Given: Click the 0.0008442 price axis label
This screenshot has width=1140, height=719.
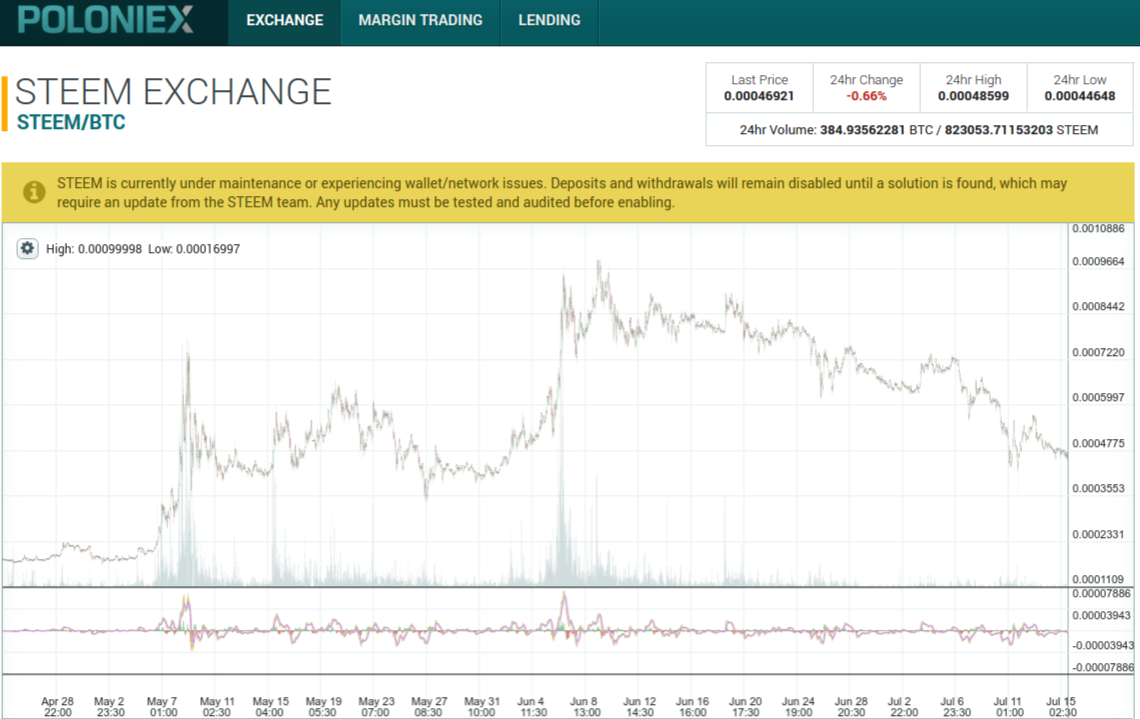Looking at the screenshot, I should 1098,306.
